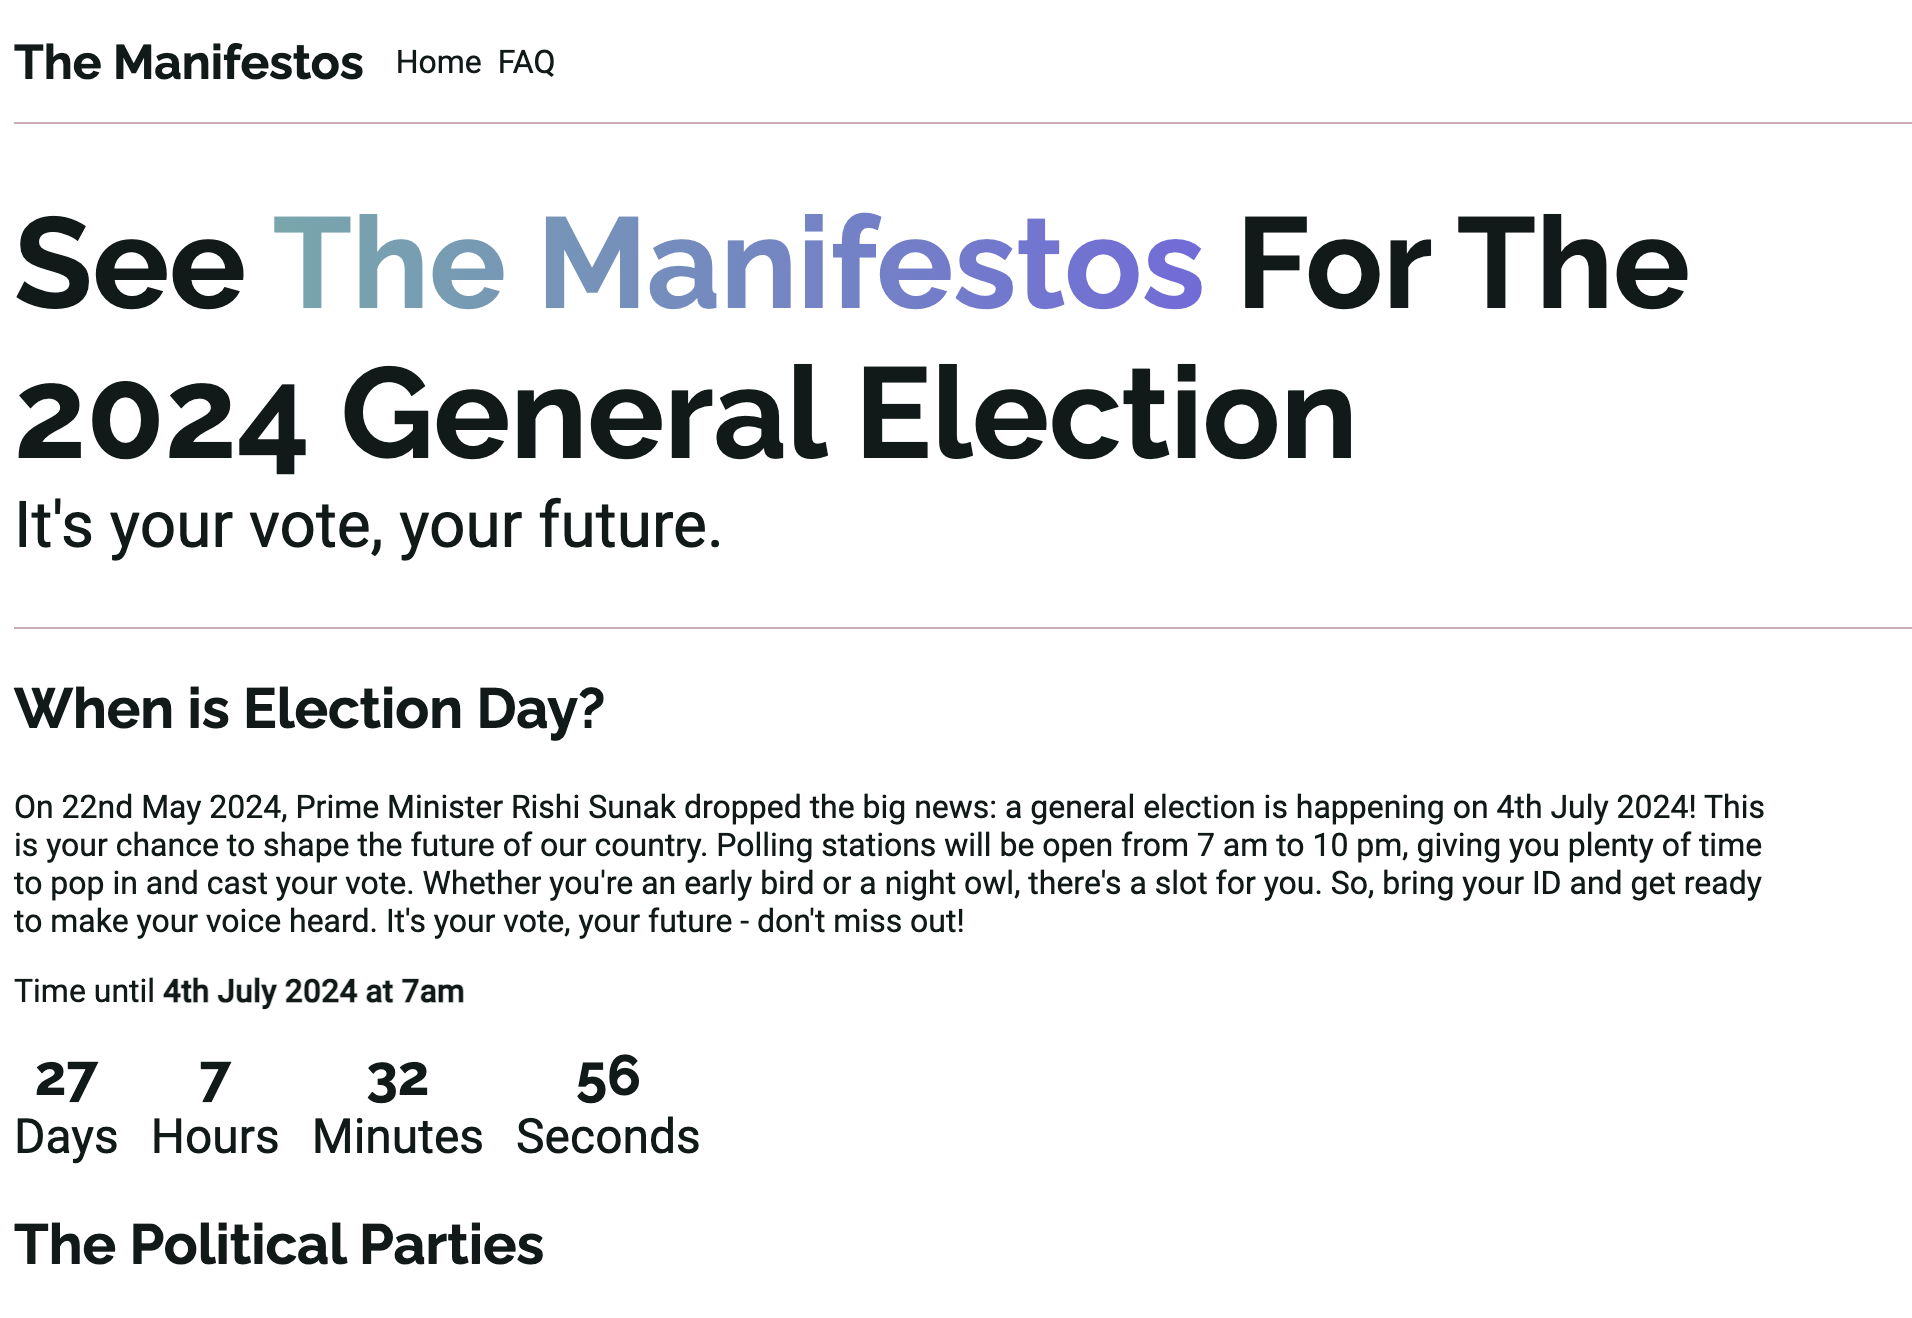Click bold '4th July 2024 at 7am' text

[x=313, y=991]
